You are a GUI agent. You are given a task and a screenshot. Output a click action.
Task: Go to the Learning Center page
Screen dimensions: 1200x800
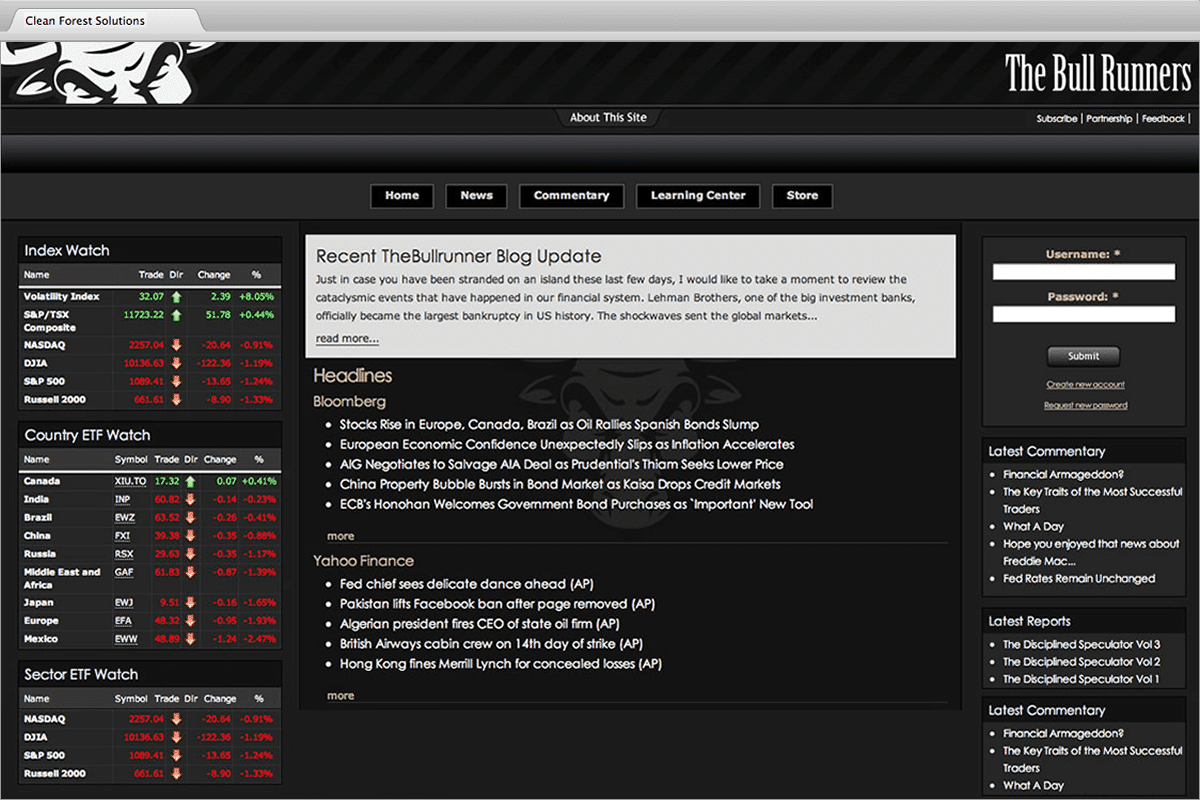pos(698,196)
